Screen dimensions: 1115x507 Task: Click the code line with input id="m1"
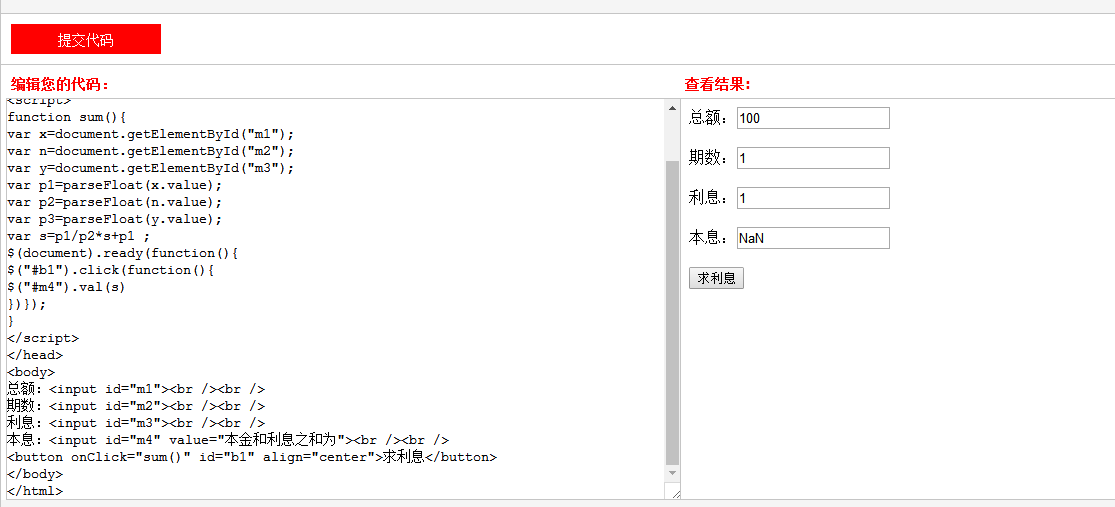(136, 389)
